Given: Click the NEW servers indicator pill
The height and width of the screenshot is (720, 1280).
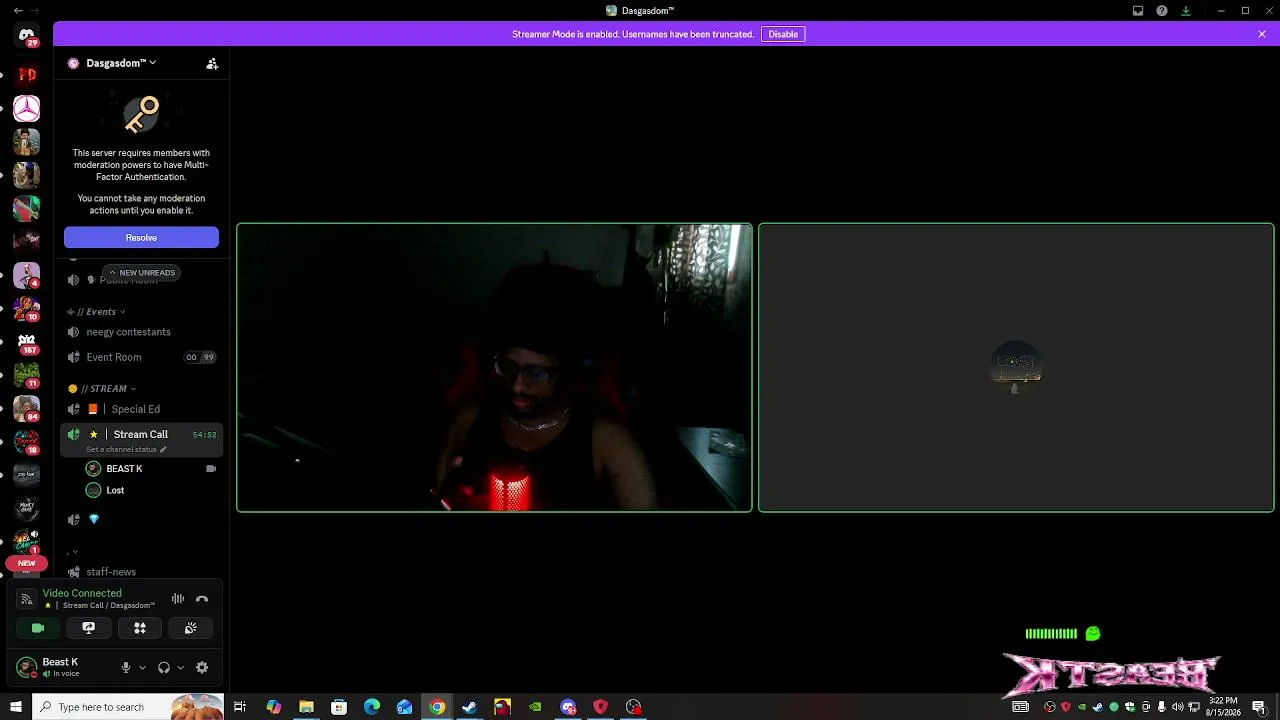Looking at the screenshot, I should coord(27,563).
